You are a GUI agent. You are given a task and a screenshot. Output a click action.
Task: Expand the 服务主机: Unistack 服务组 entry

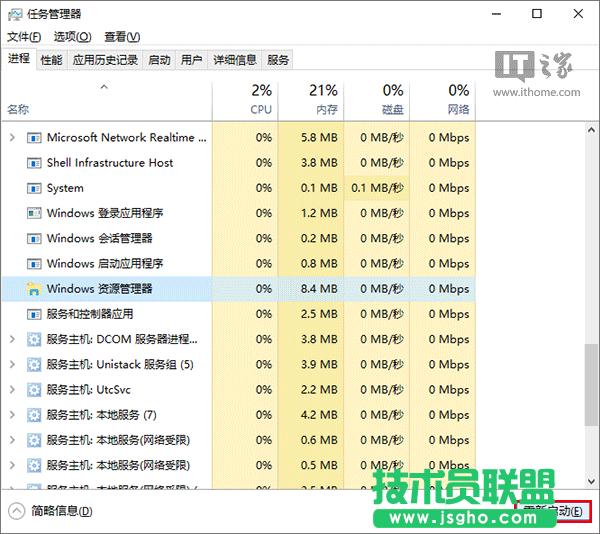(12, 365)
